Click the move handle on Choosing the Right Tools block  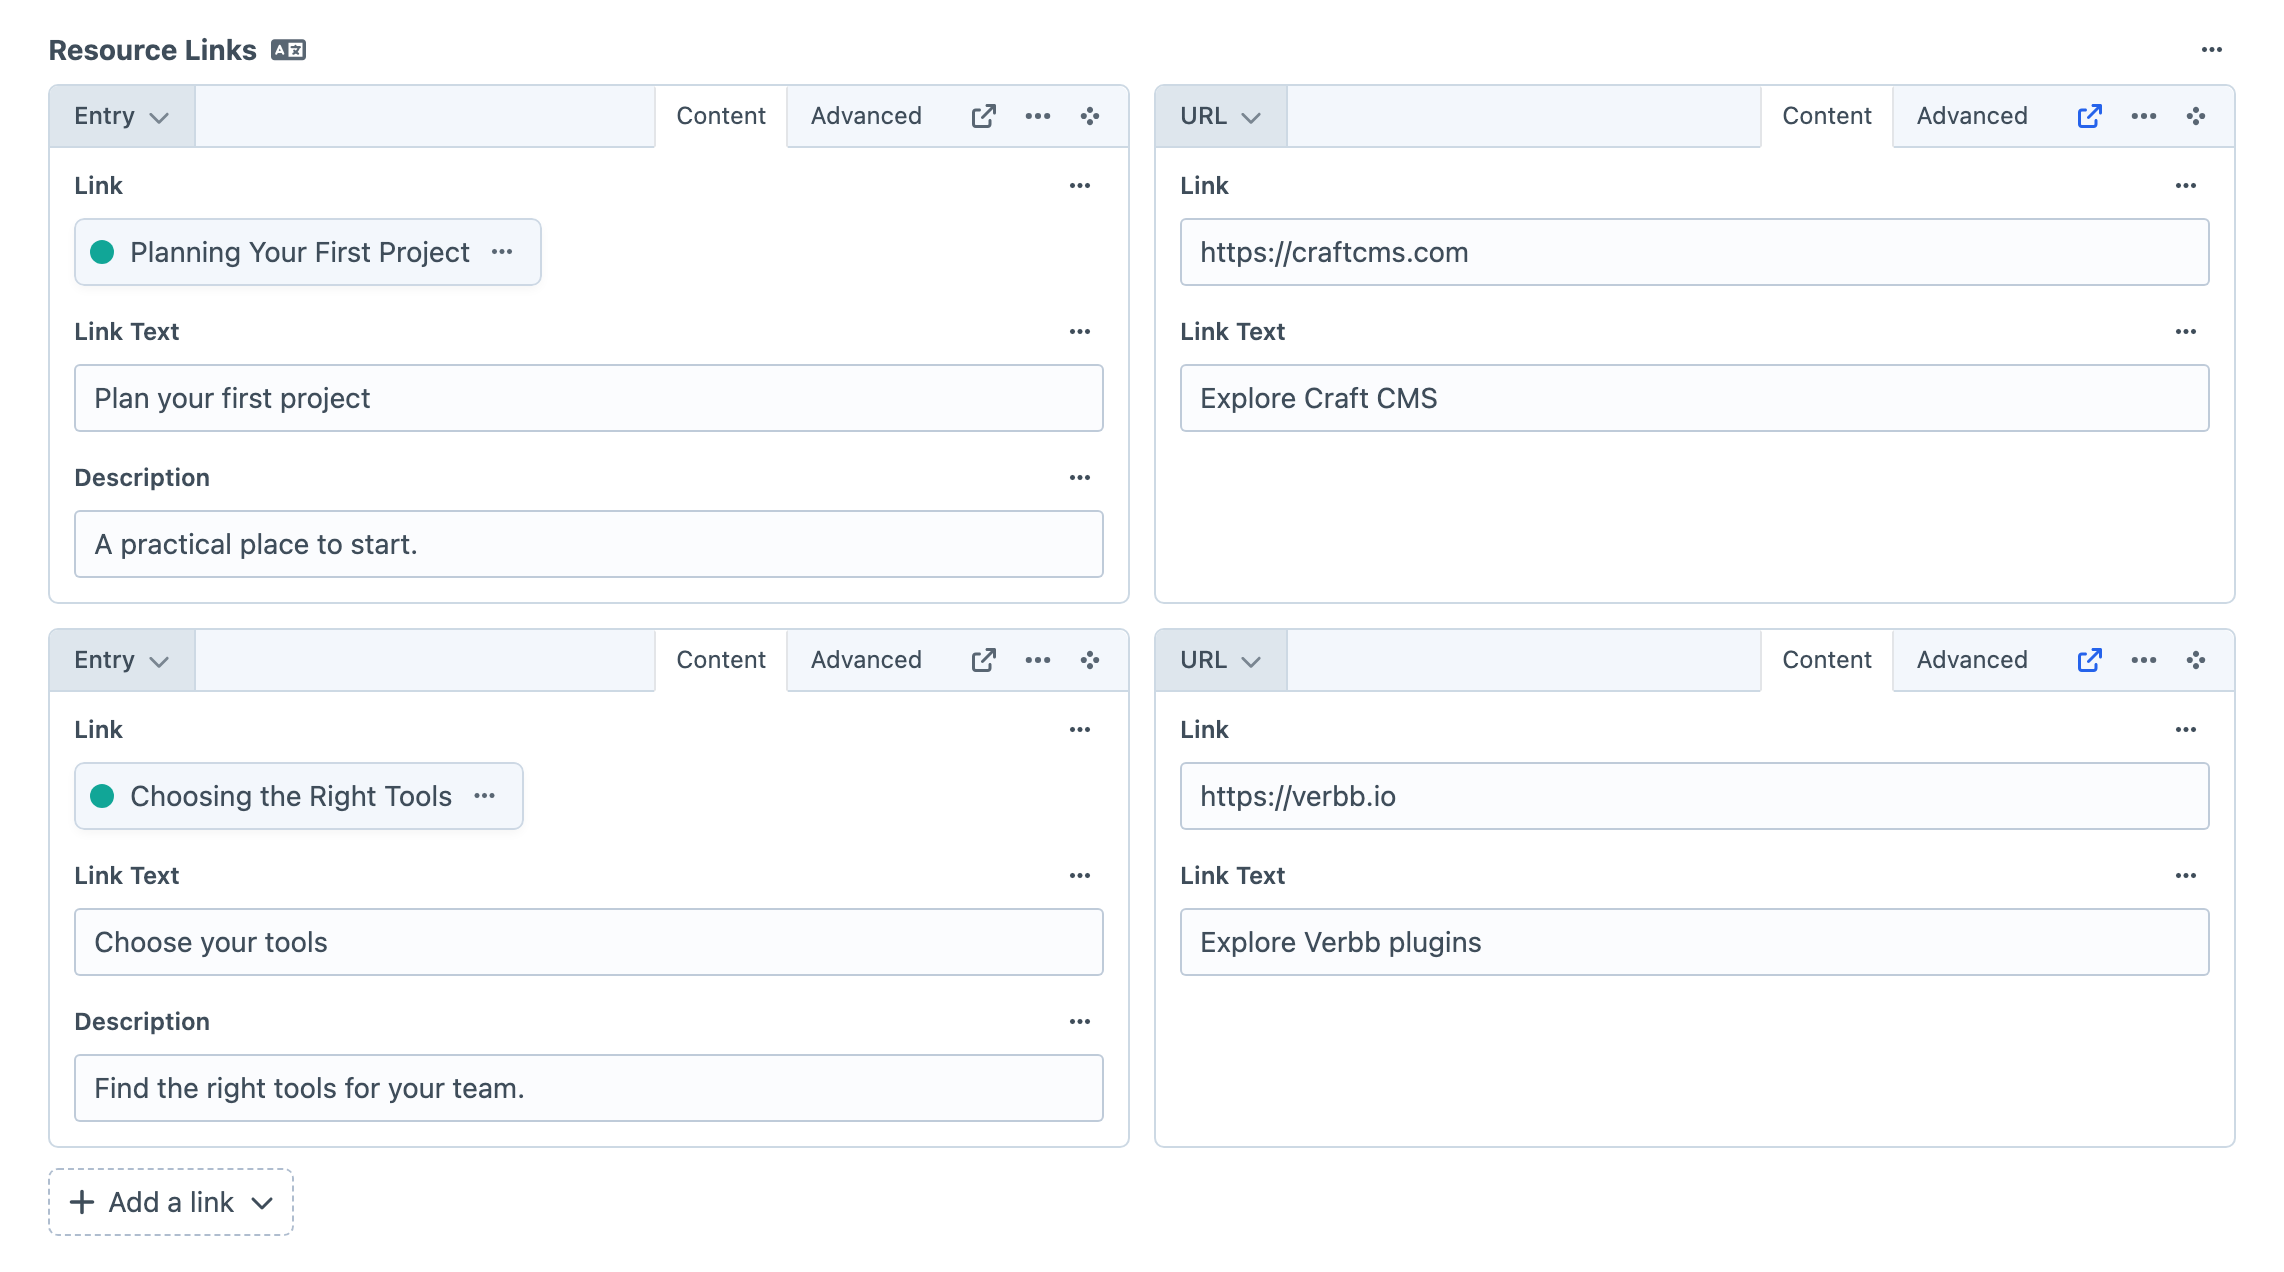pos(1090,660)
